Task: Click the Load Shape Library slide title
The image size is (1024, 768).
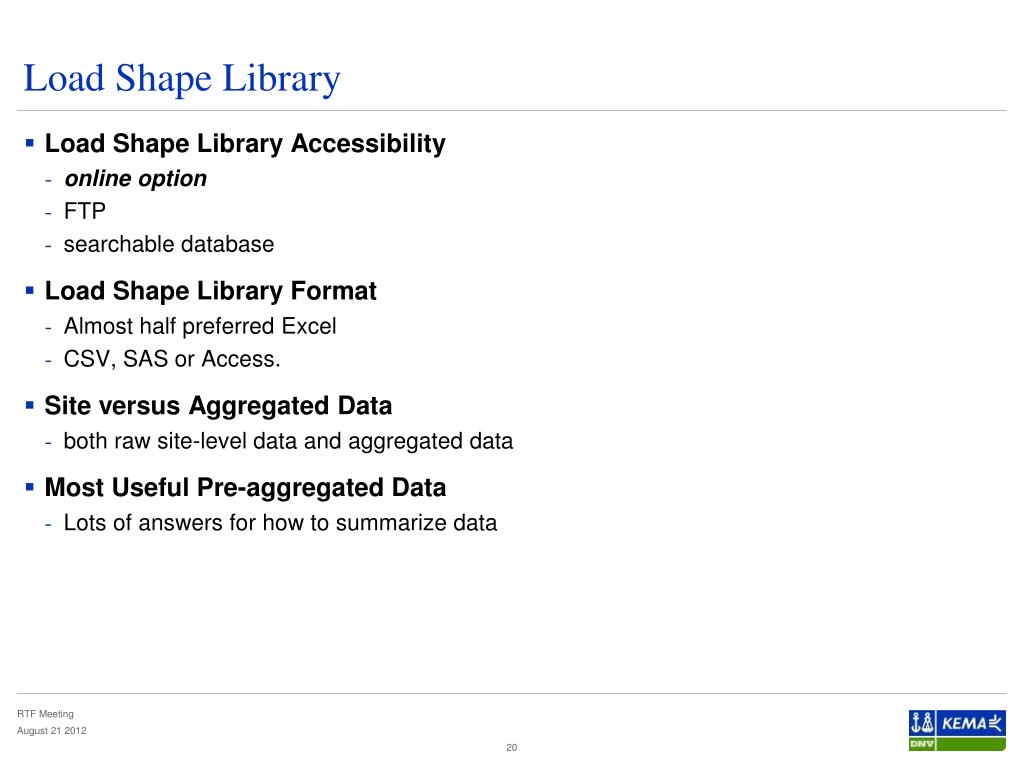Action: click(182, 79)
